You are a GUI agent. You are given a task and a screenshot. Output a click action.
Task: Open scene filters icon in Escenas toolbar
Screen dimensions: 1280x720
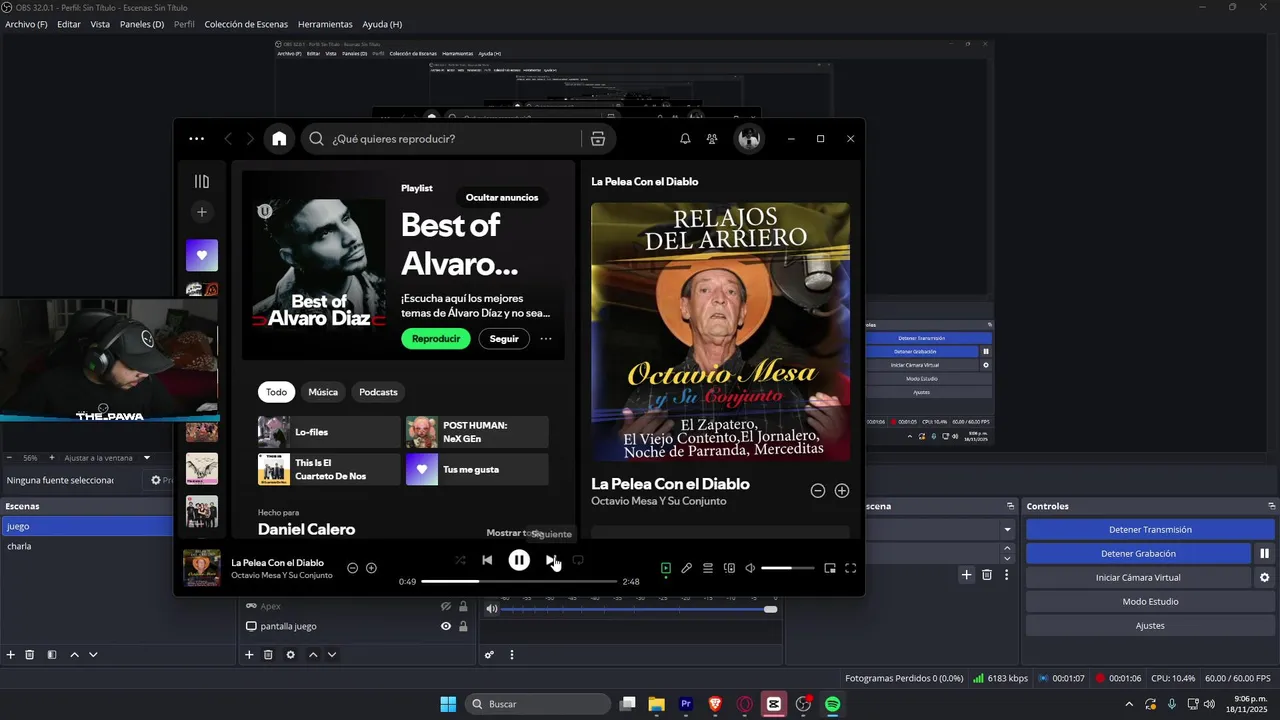coord(52,655)
